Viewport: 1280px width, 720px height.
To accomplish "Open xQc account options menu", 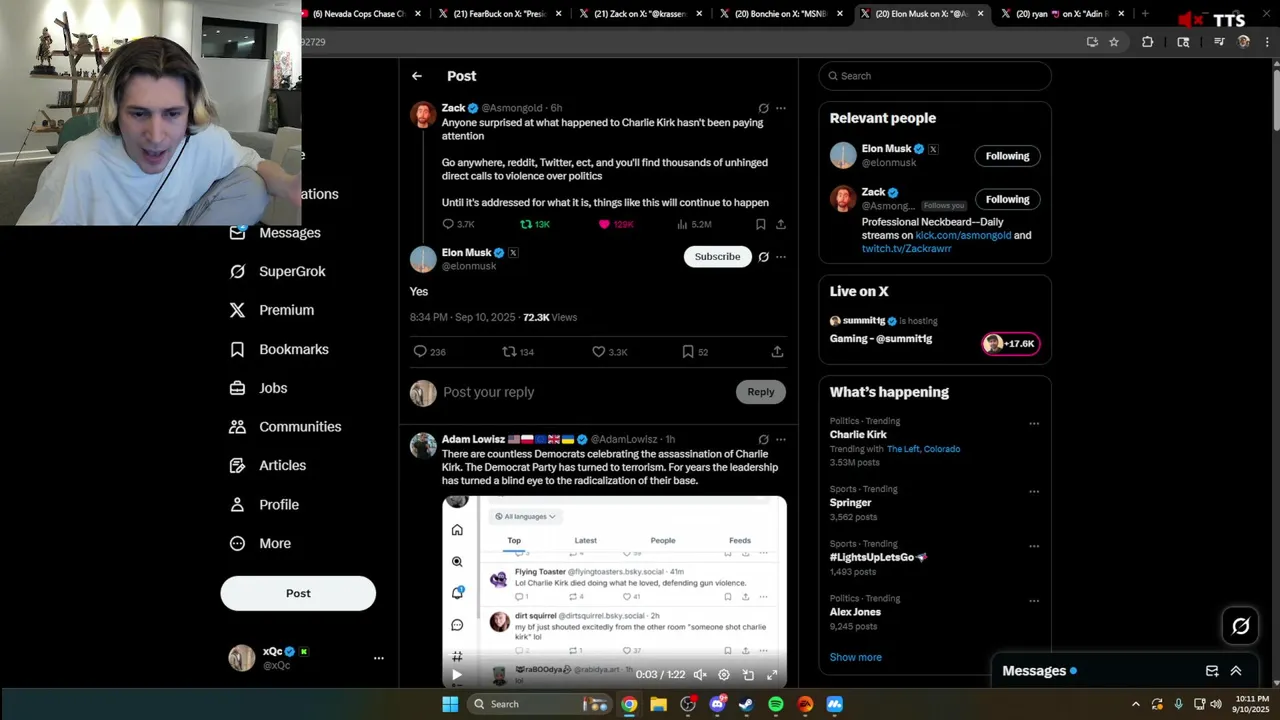I will [x=379, y=658].
